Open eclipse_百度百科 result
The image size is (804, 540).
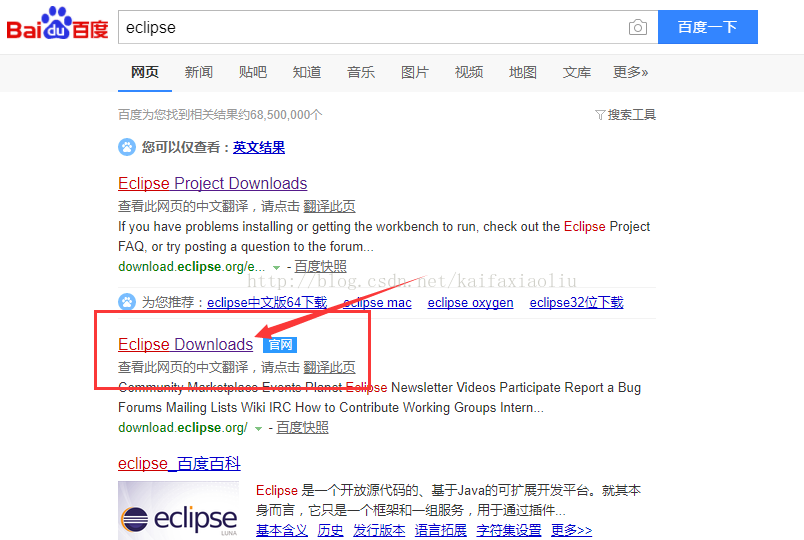pyautogui.click(x=179, y=464)
